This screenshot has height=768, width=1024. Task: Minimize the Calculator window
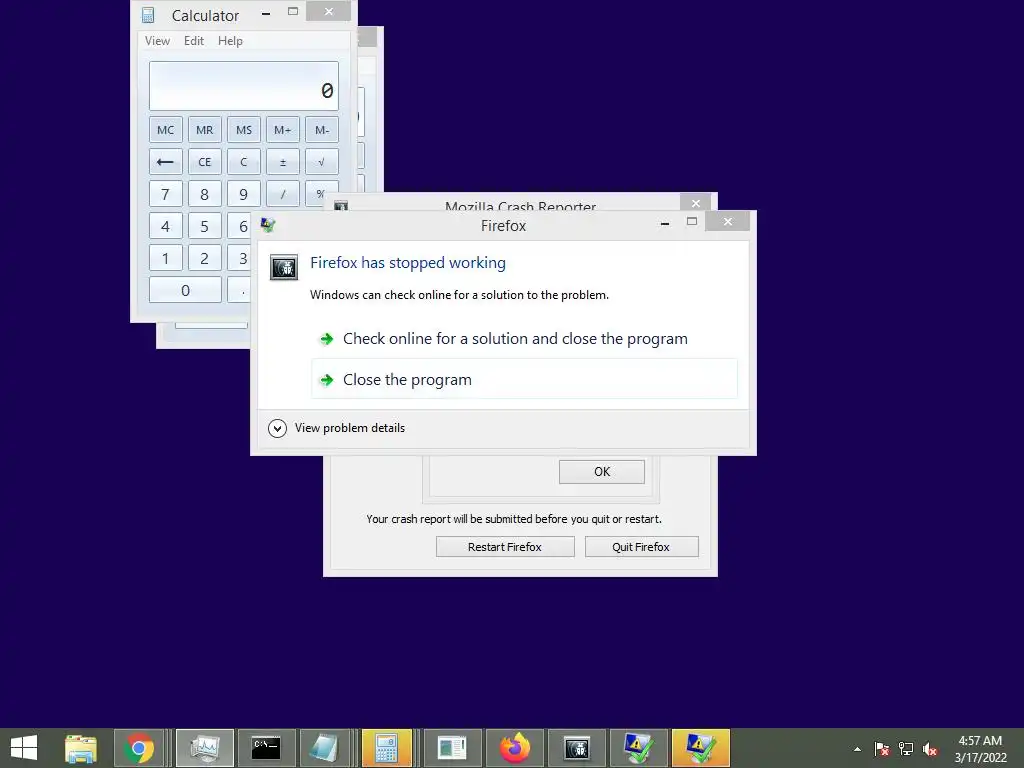click(266, 12)
